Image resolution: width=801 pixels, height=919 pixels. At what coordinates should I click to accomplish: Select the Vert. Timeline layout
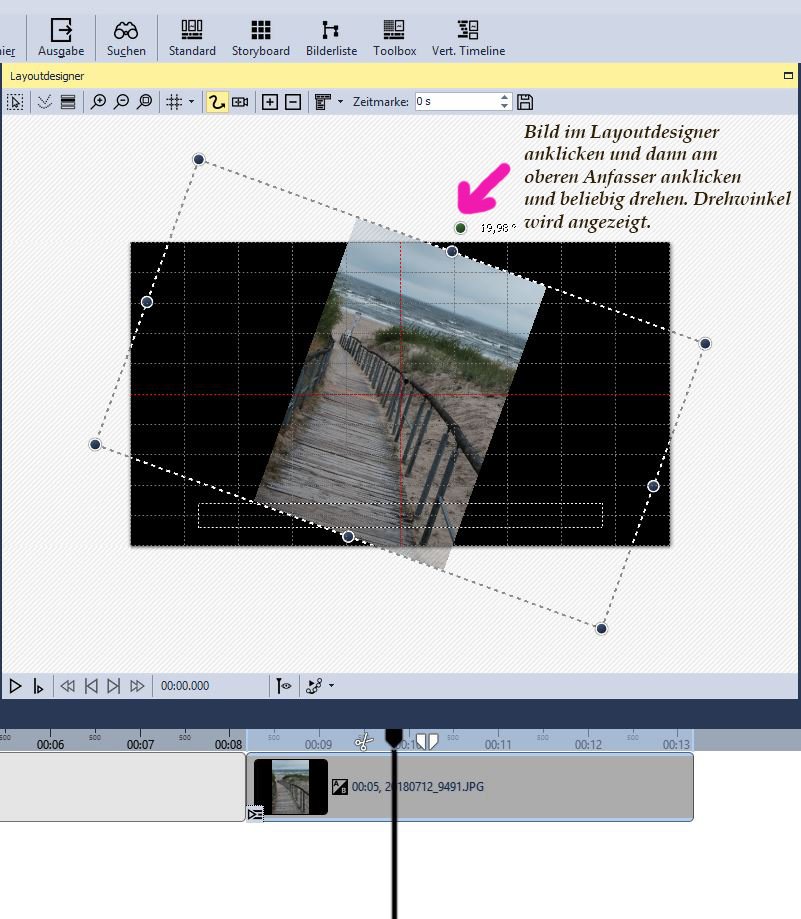point(468,37)
